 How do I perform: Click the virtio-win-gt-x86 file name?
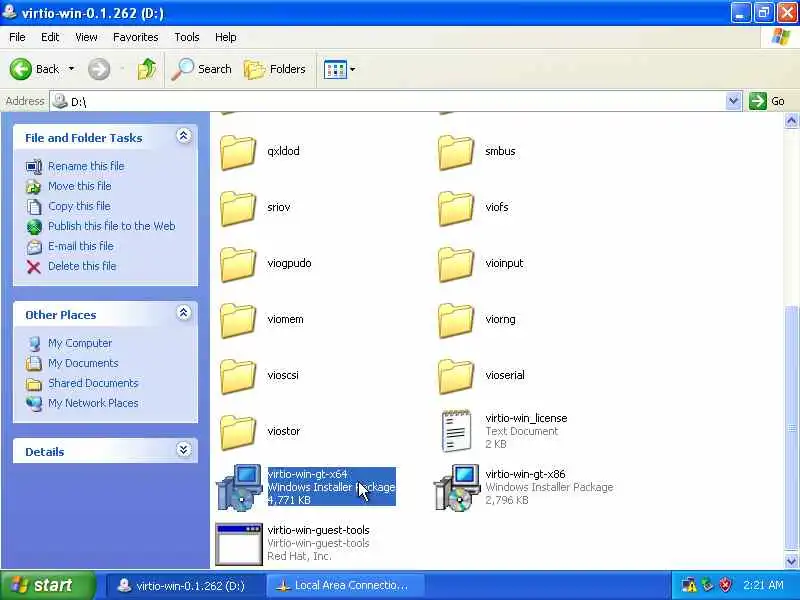[x=525, y=474]
